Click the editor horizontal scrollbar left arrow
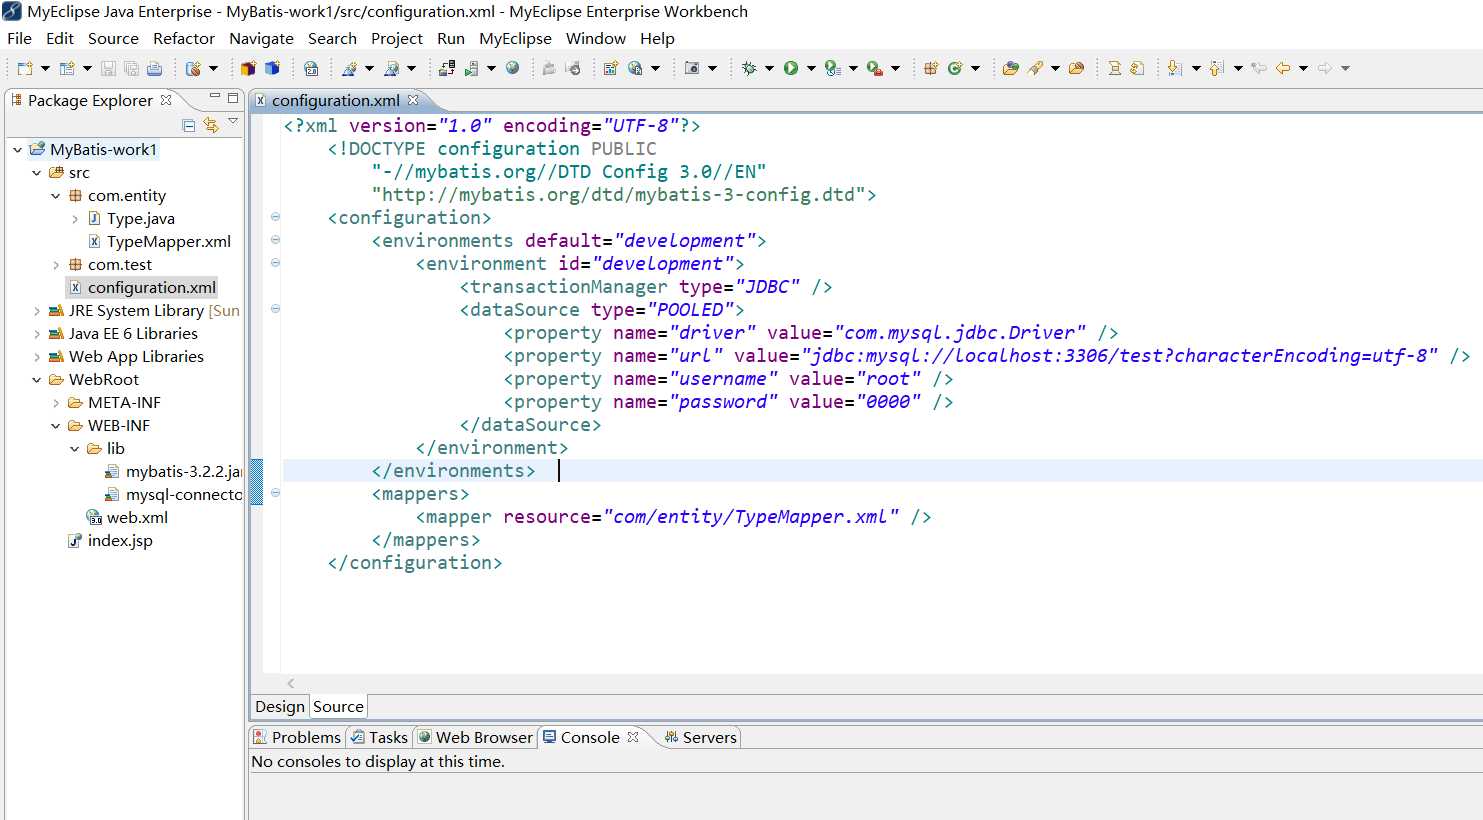 (x=291, y=683)
